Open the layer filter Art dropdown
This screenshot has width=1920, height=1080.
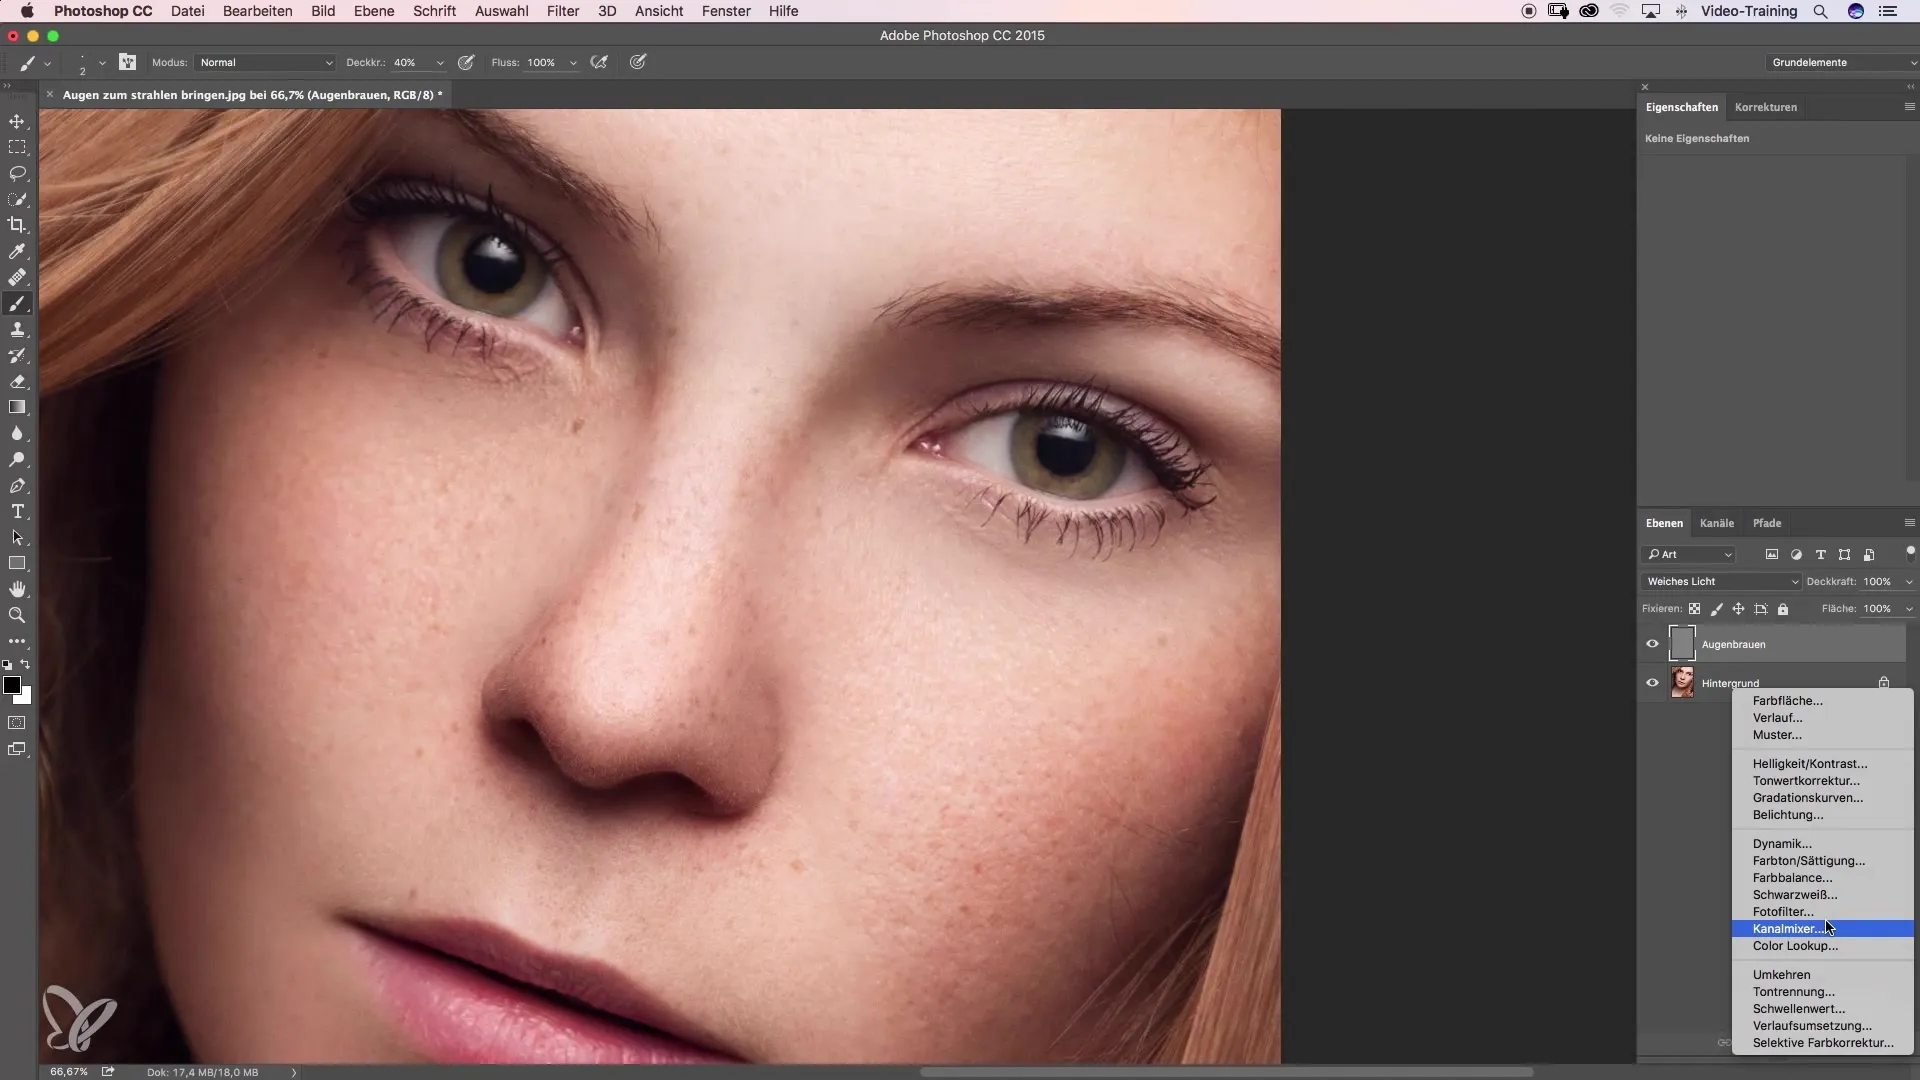pos(1689,554)
